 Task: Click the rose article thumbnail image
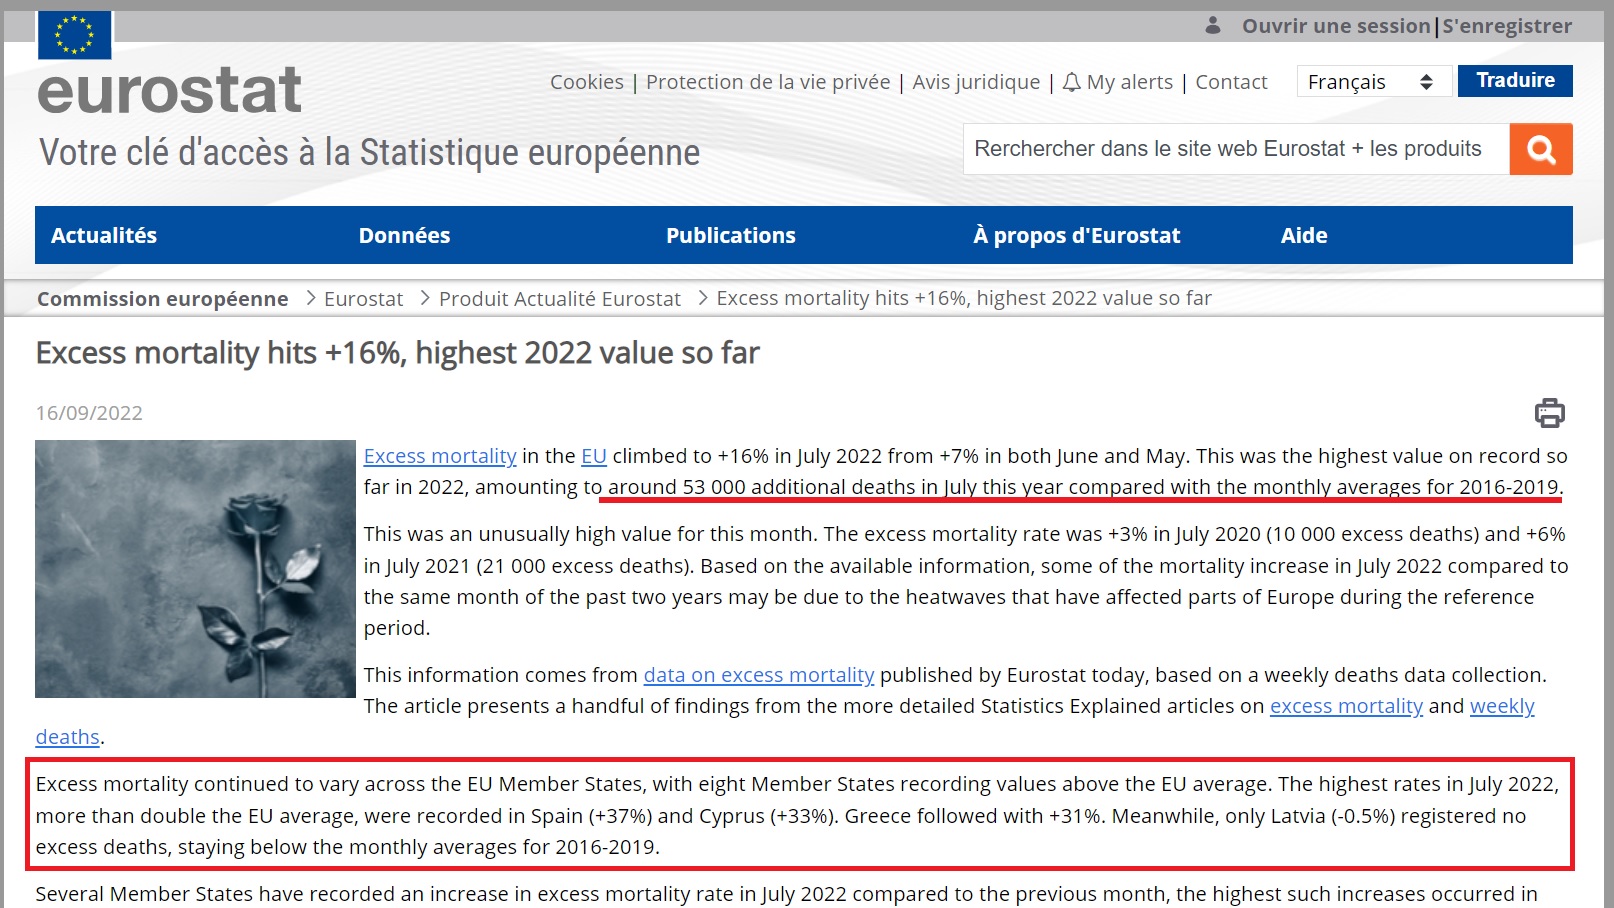(x=195, y=569)
